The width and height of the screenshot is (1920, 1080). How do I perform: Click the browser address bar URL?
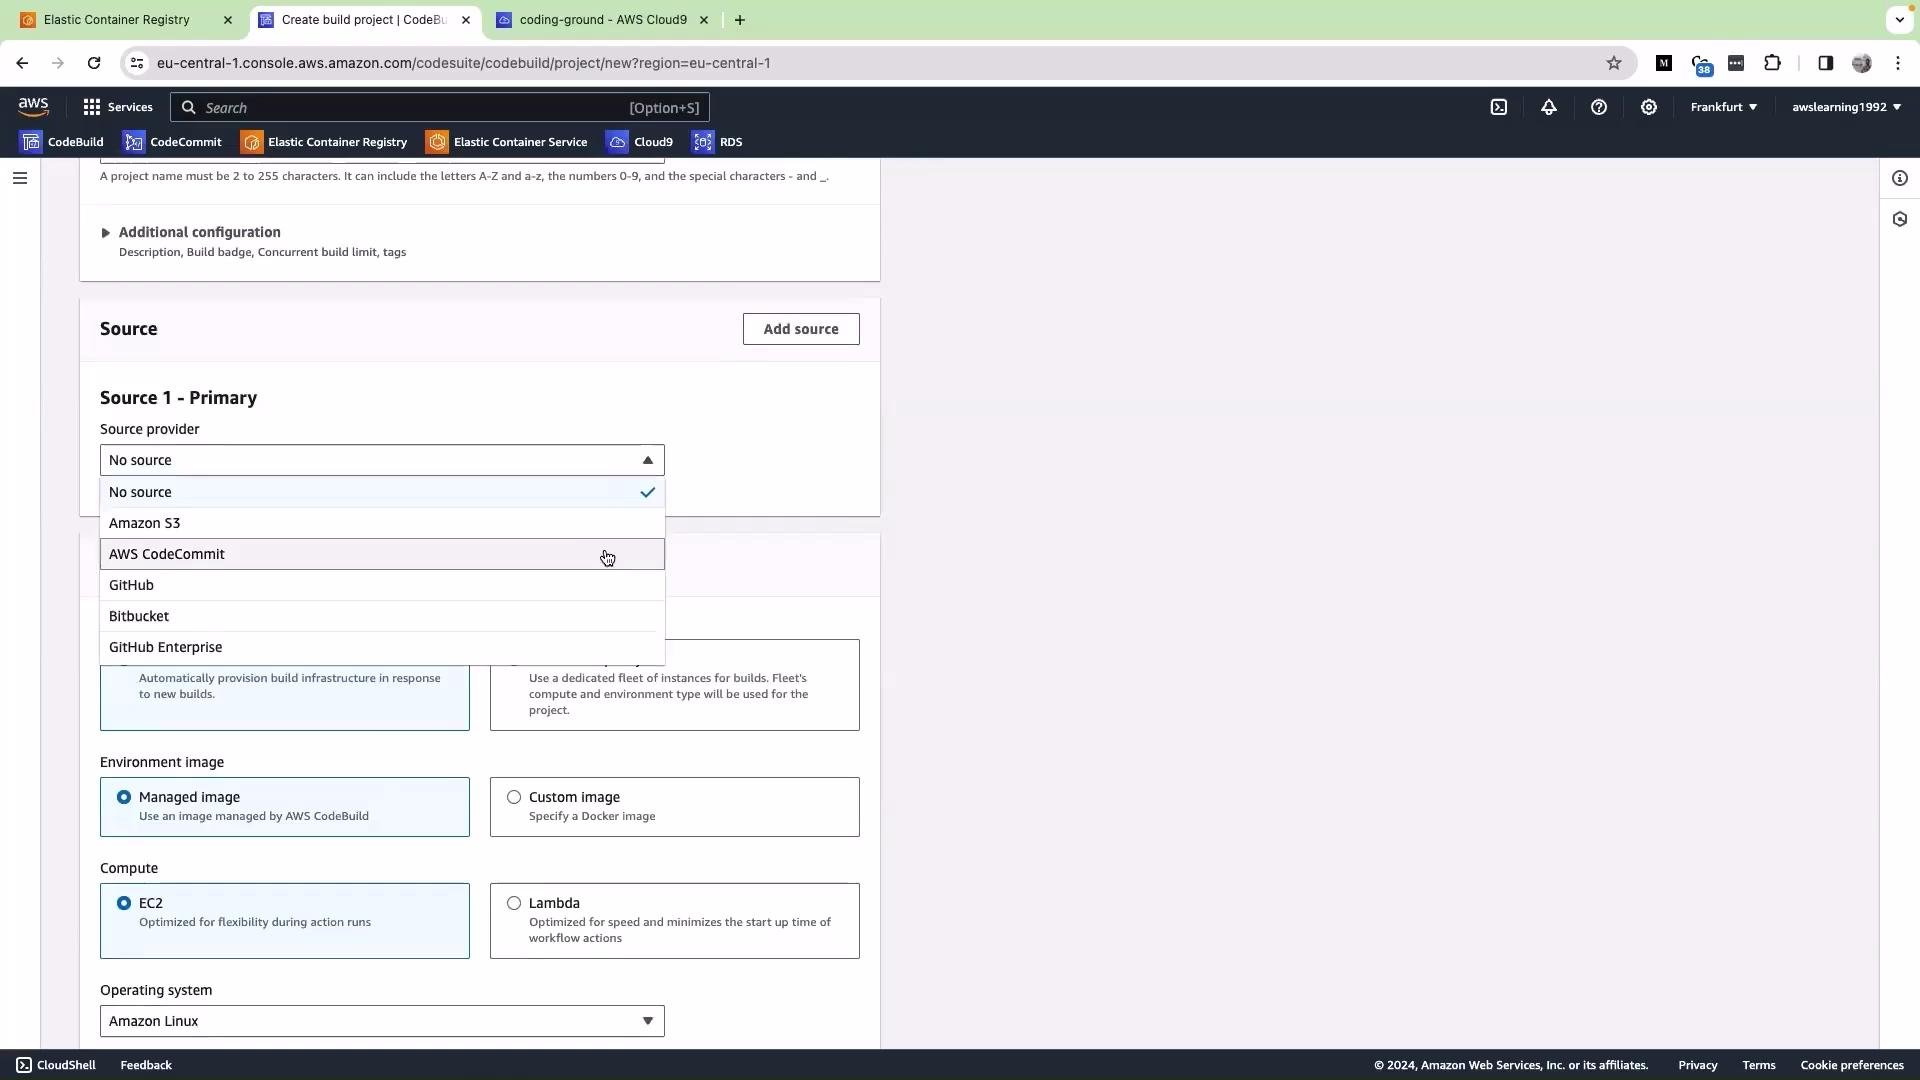[463, 63]
